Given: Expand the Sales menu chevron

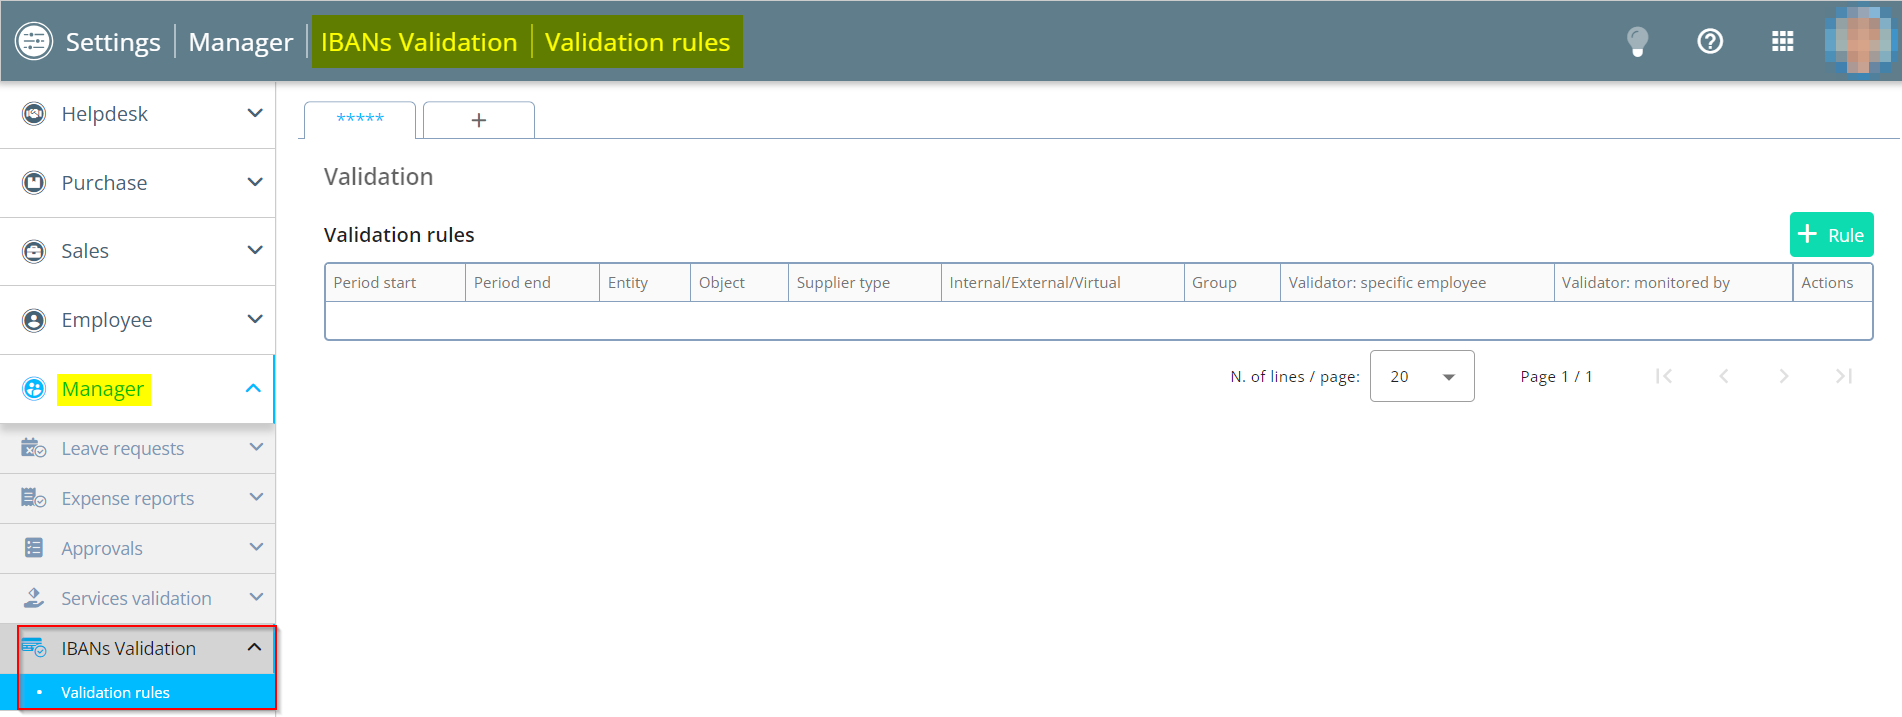Looking at the screenshot, I should pos(255,250).
